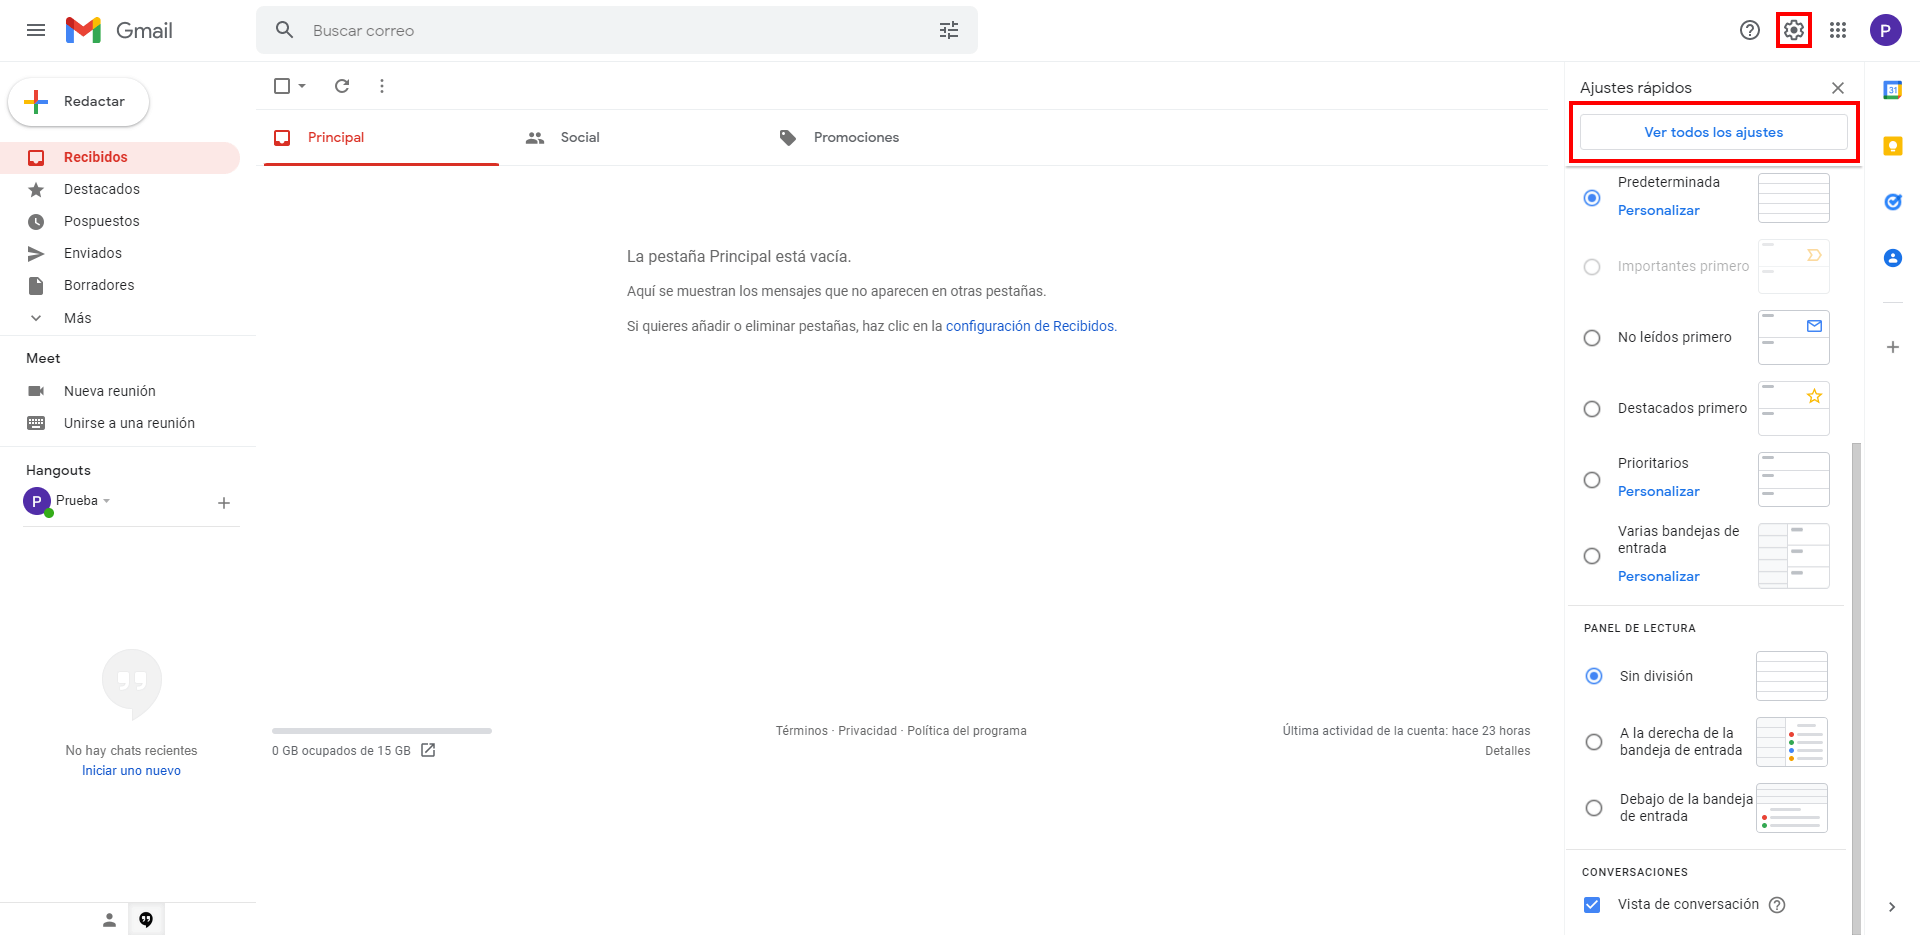Select Debajo de la bandeja de entrada

pos(1594,808)
